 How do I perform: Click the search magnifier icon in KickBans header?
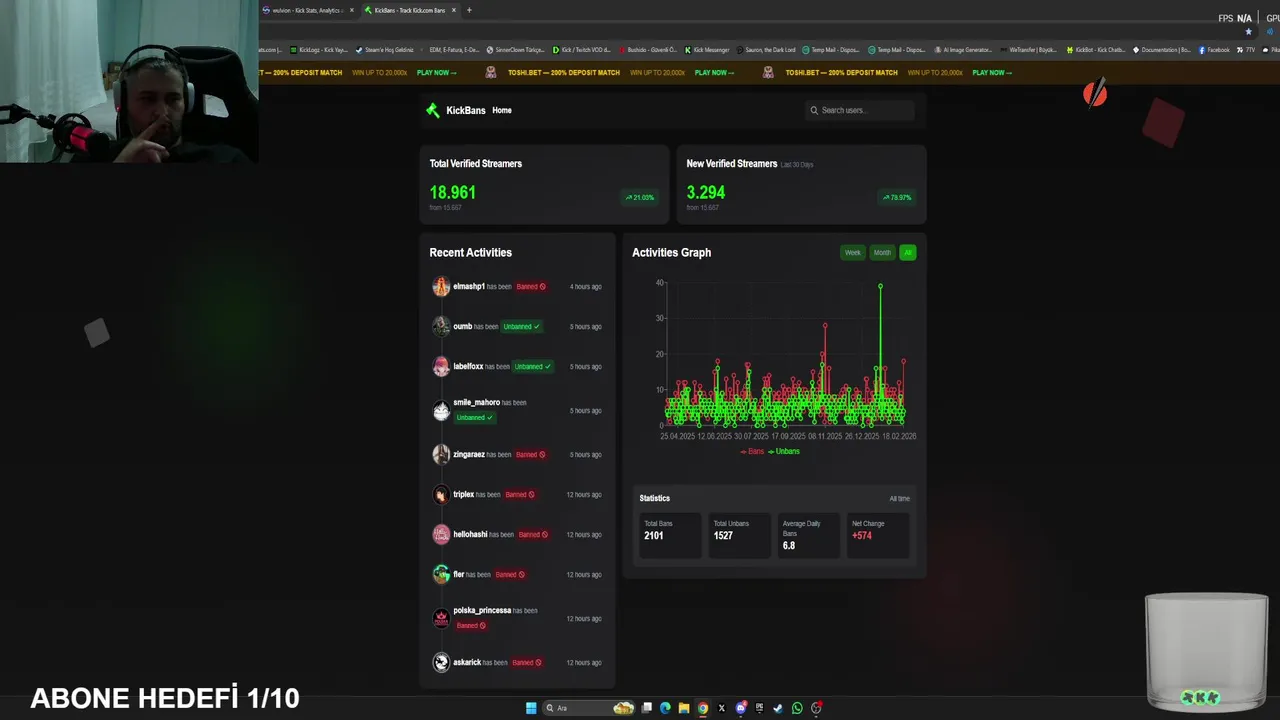tap(814, 110)
